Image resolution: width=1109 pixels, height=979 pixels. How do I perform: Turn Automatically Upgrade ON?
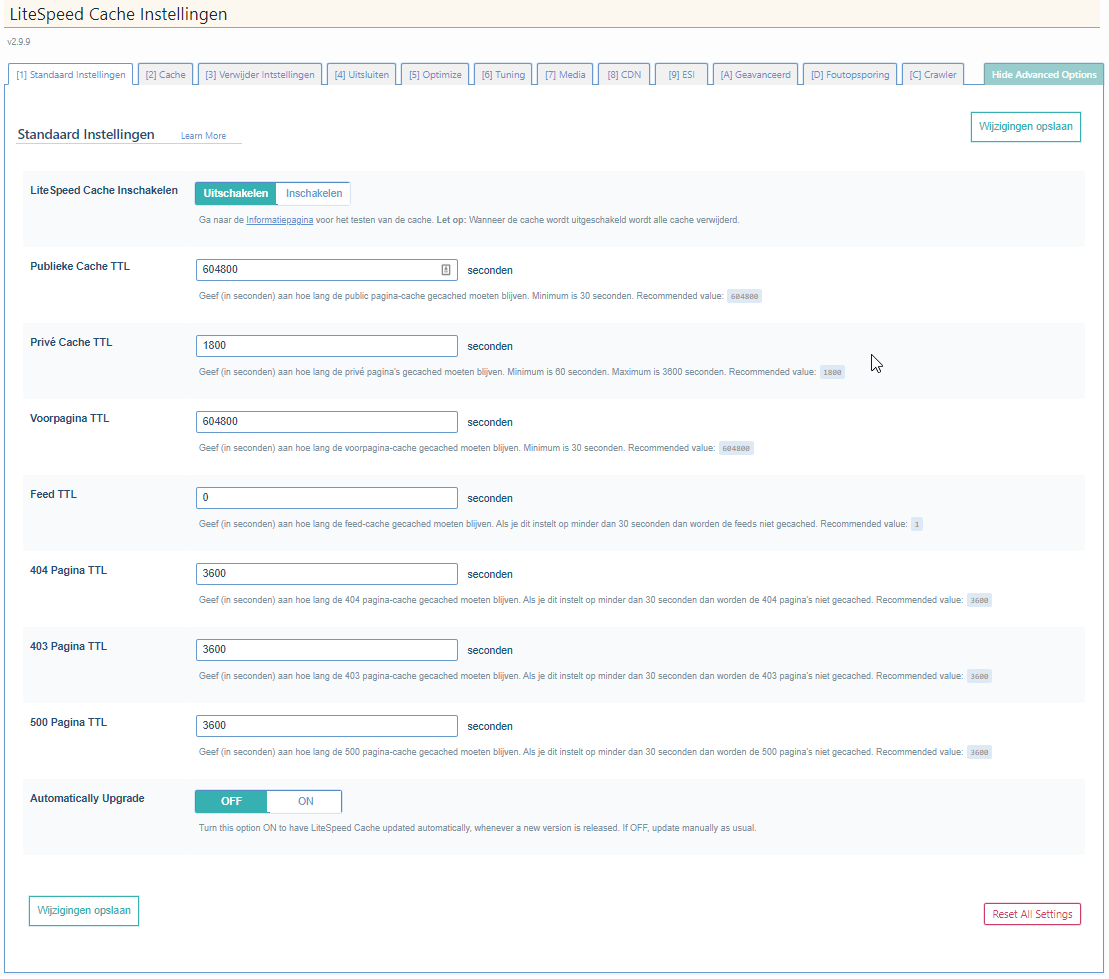[x=305, y=801]
